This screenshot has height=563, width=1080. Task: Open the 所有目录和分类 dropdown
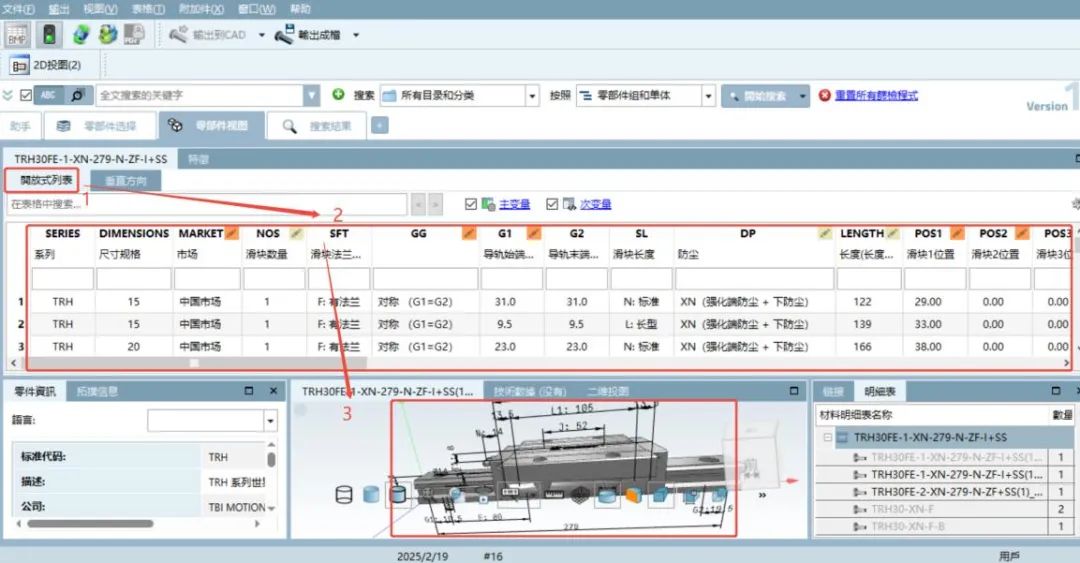coord(532,96)
